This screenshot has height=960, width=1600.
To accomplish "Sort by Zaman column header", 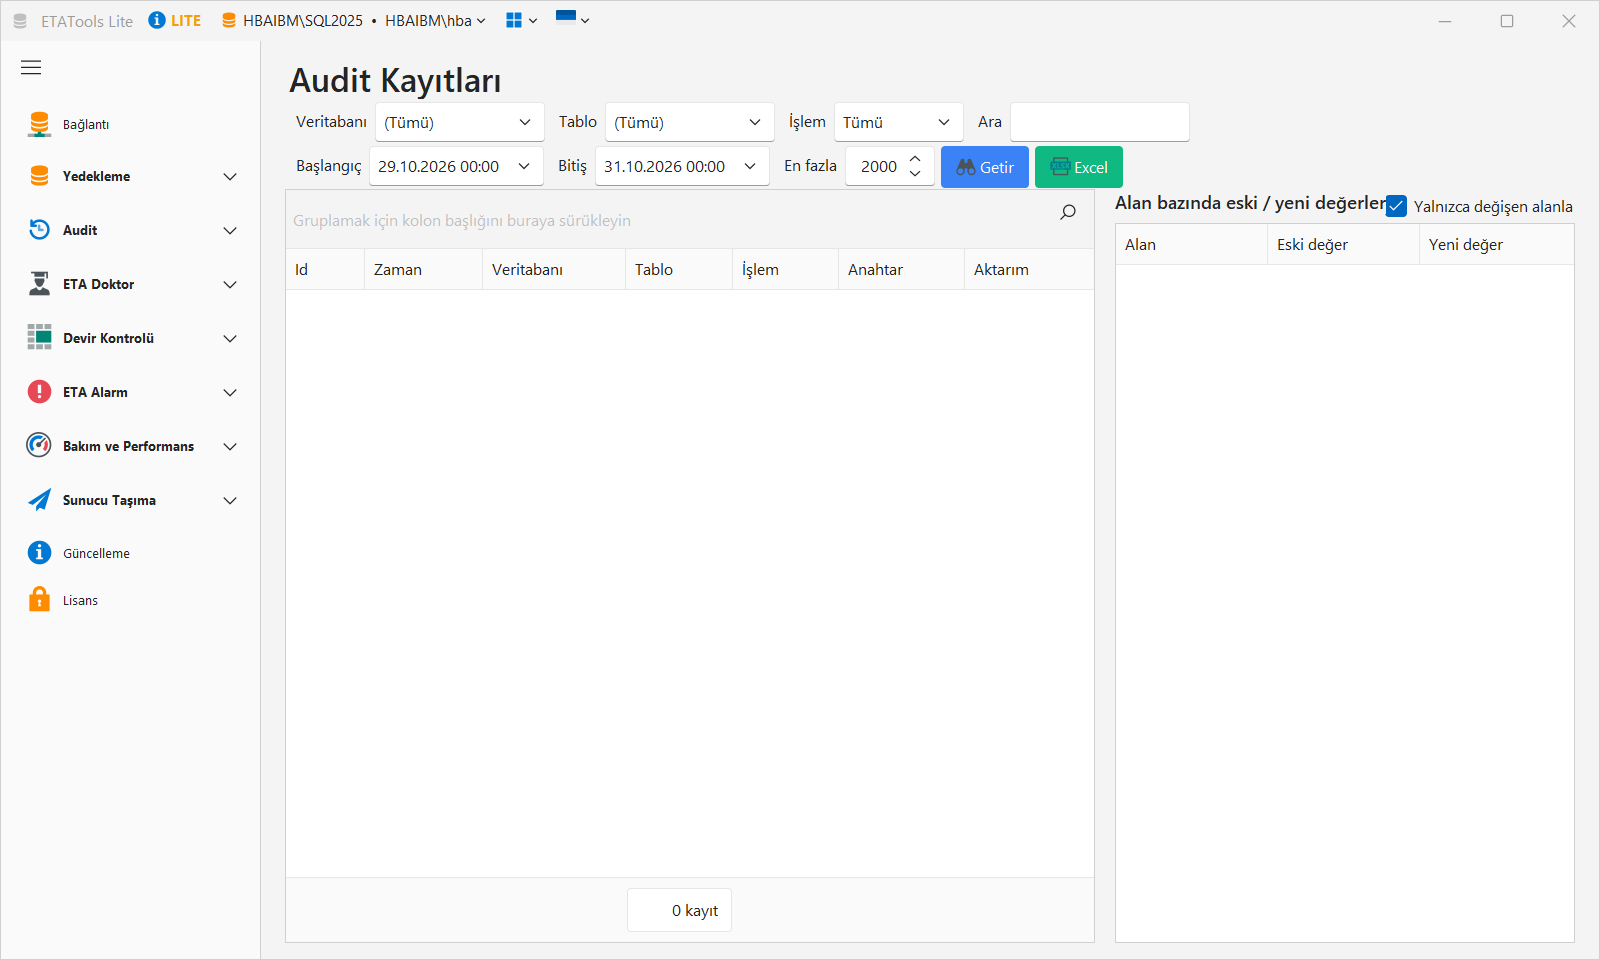I will click(x=423, y=270).
